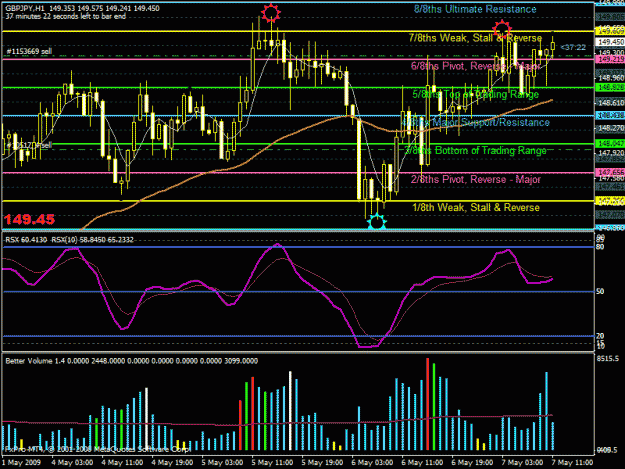Click the '5/8ths Top of Trading Range' label
This screenshot has height=469, width=625.
475,94
